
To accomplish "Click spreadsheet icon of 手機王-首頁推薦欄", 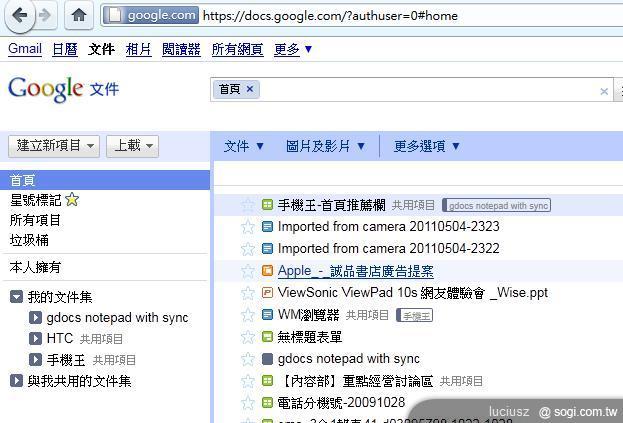I will [267, 205].
